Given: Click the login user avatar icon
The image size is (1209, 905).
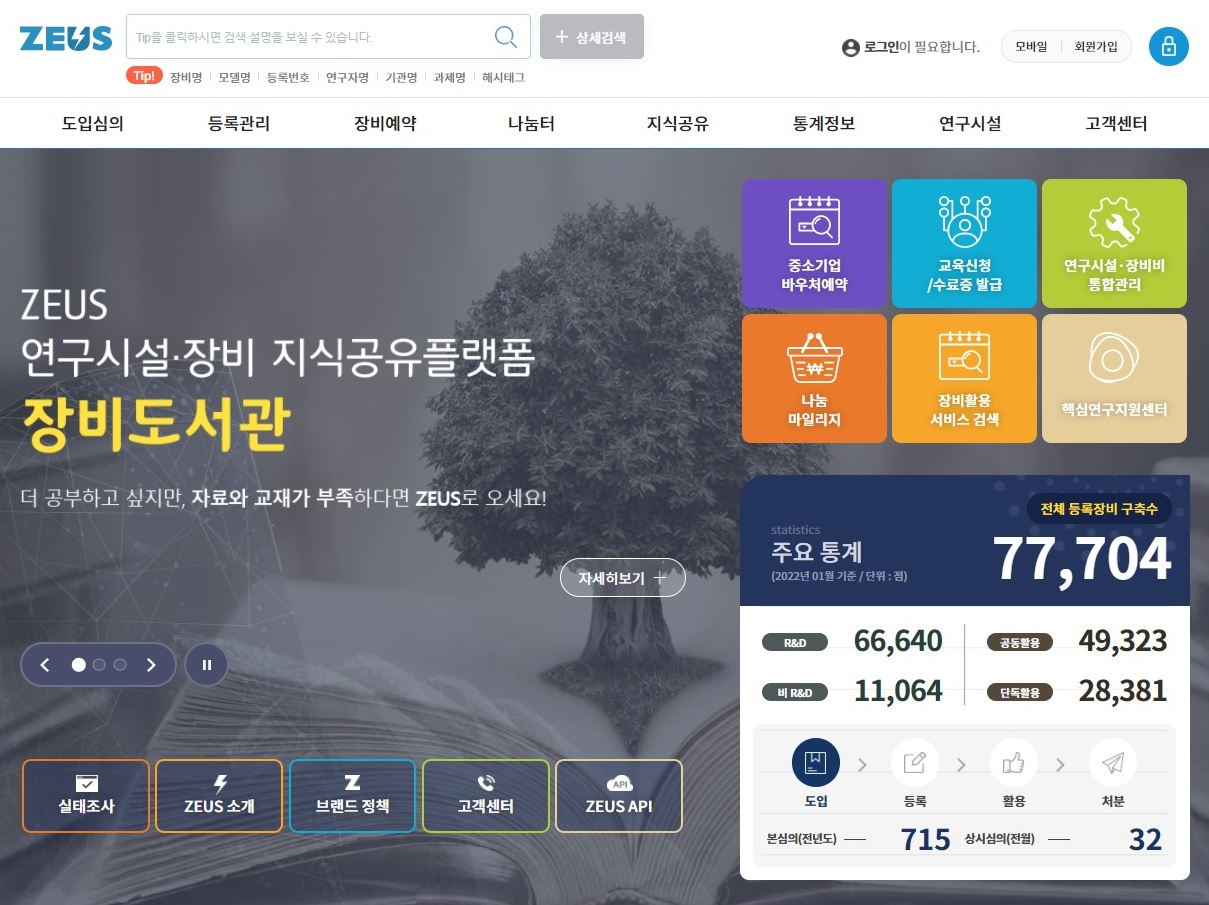Looking at the screenshot, I should tap(851, 47).
